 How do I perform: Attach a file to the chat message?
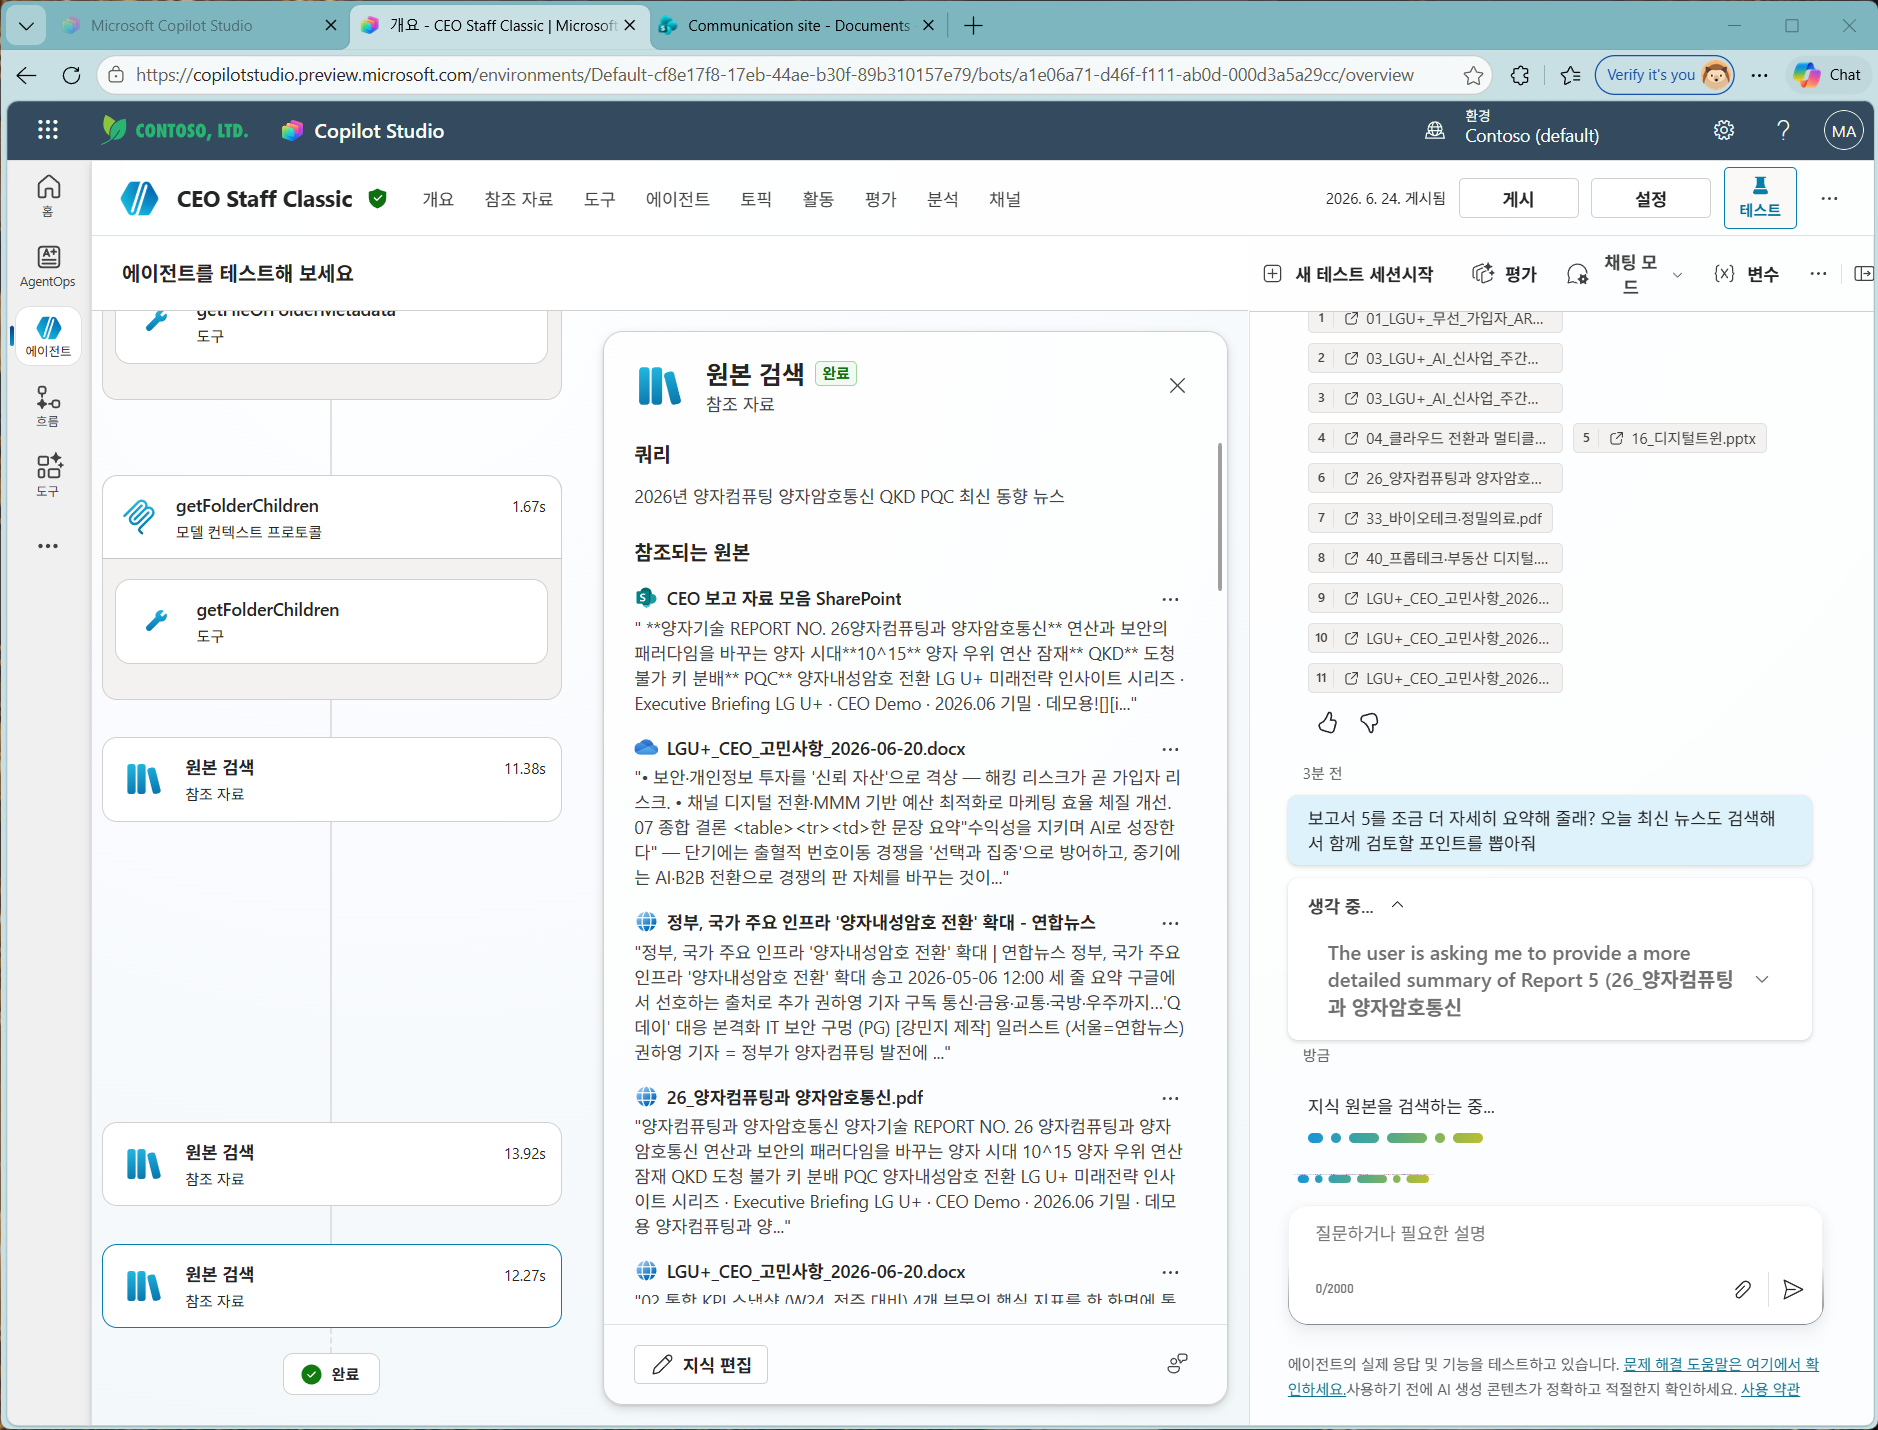(x=1742, y=1289)
